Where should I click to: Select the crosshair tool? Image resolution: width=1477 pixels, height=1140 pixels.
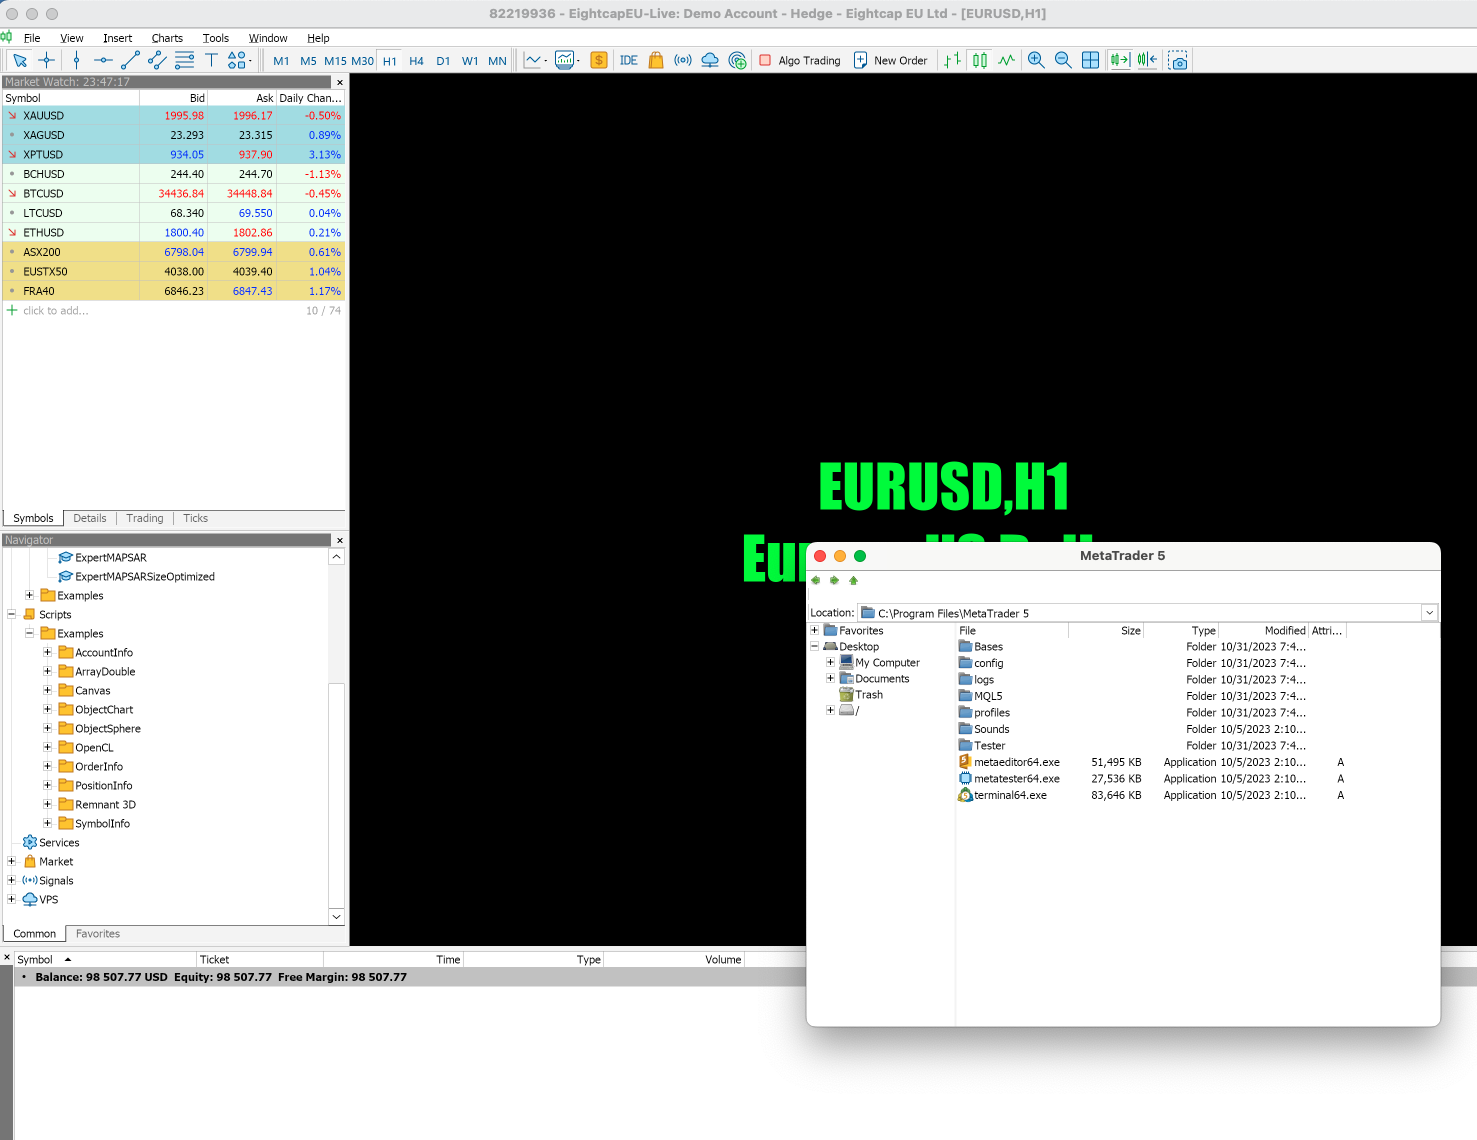(x=46, y=61)
